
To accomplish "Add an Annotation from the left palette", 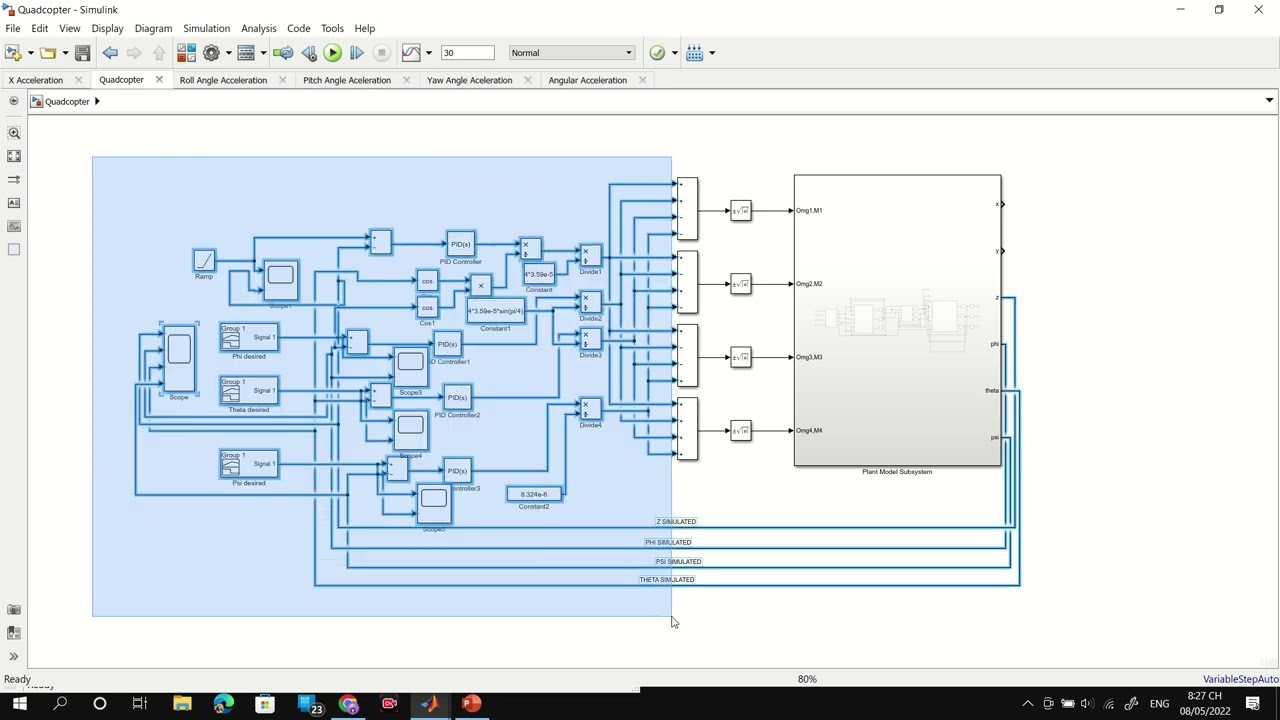I will click(14, 203).
